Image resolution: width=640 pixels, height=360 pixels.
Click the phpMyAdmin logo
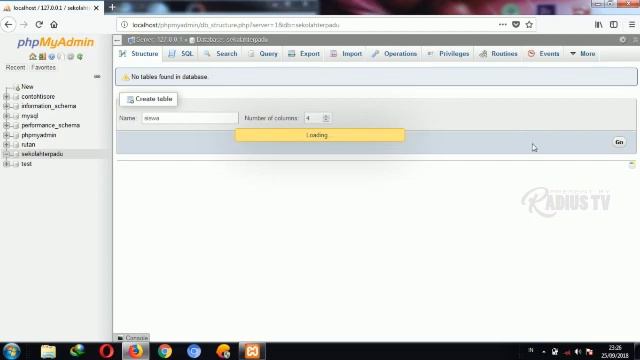56,42
